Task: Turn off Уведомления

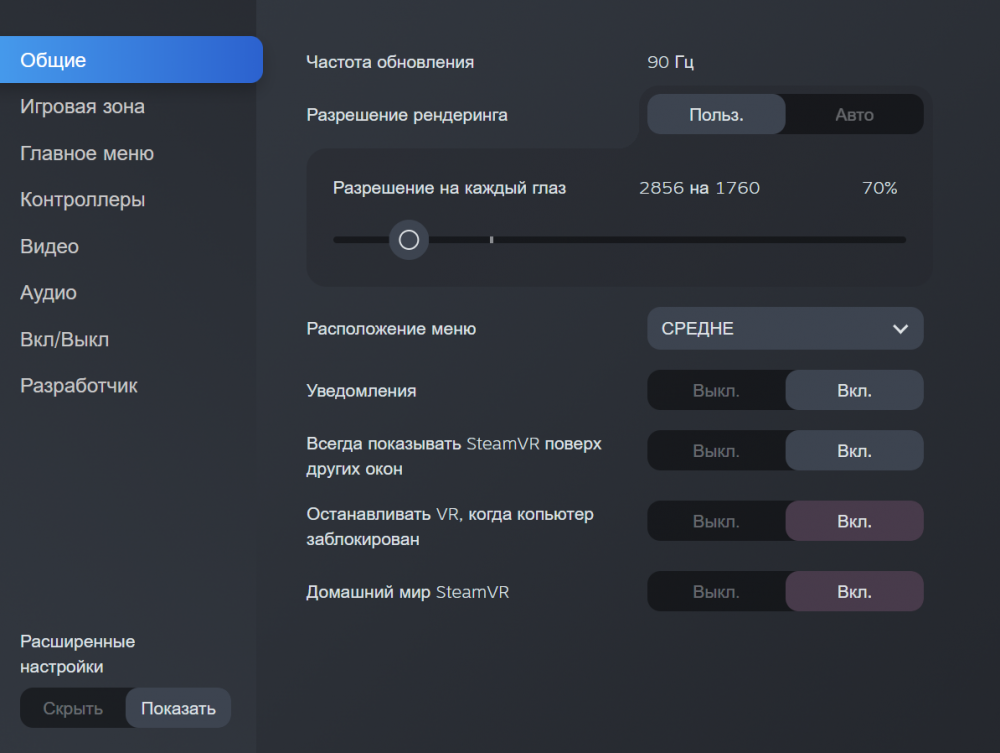Action: [x=716, y=391]
